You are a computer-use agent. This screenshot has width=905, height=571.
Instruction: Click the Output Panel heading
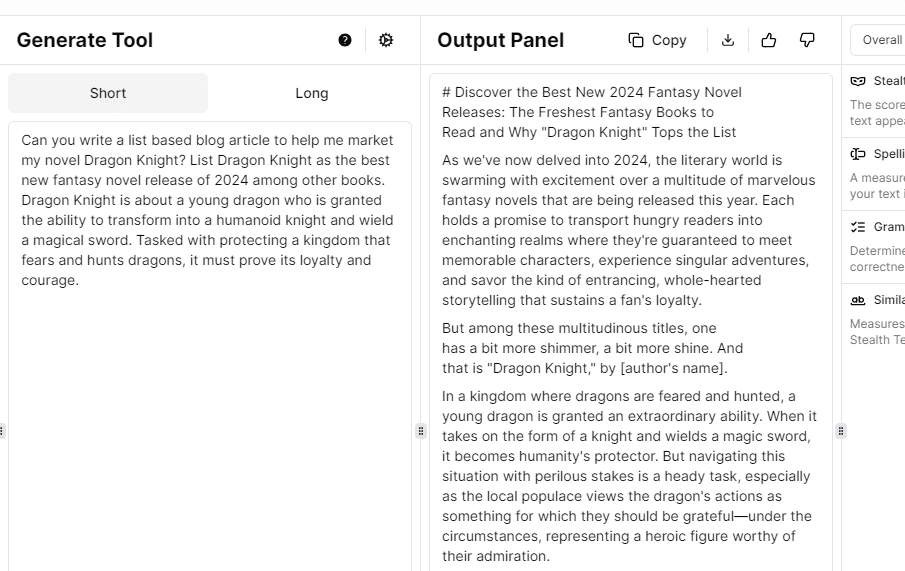pyautogui.click(x=500, y=40)
